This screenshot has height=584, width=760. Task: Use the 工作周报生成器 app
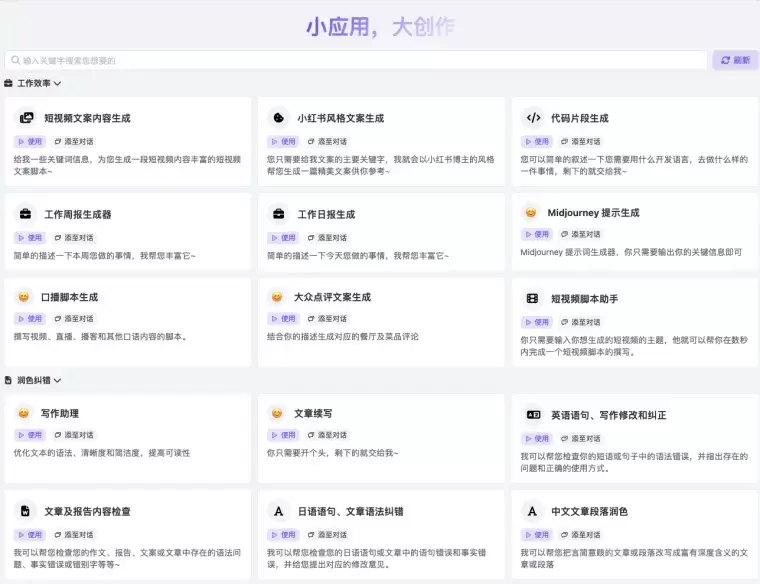[x=30, y=237]
